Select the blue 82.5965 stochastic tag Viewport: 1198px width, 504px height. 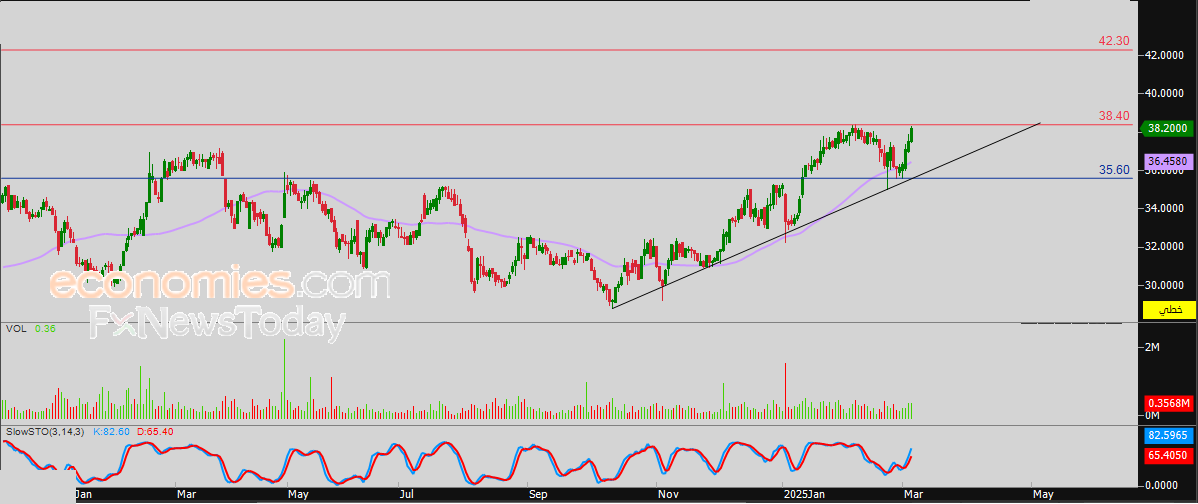[x=1170, y=438]
